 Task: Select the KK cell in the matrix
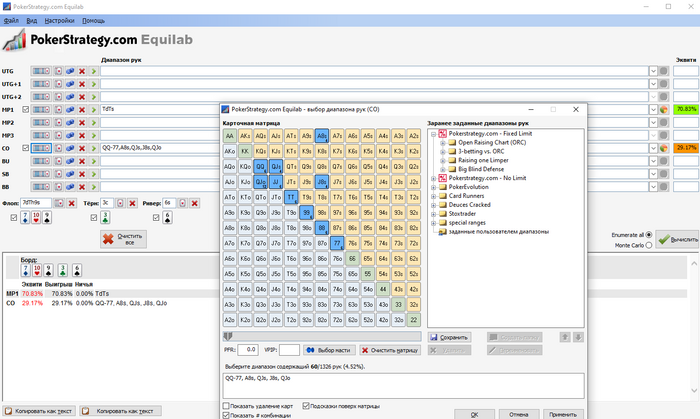(x=245, y=151)
